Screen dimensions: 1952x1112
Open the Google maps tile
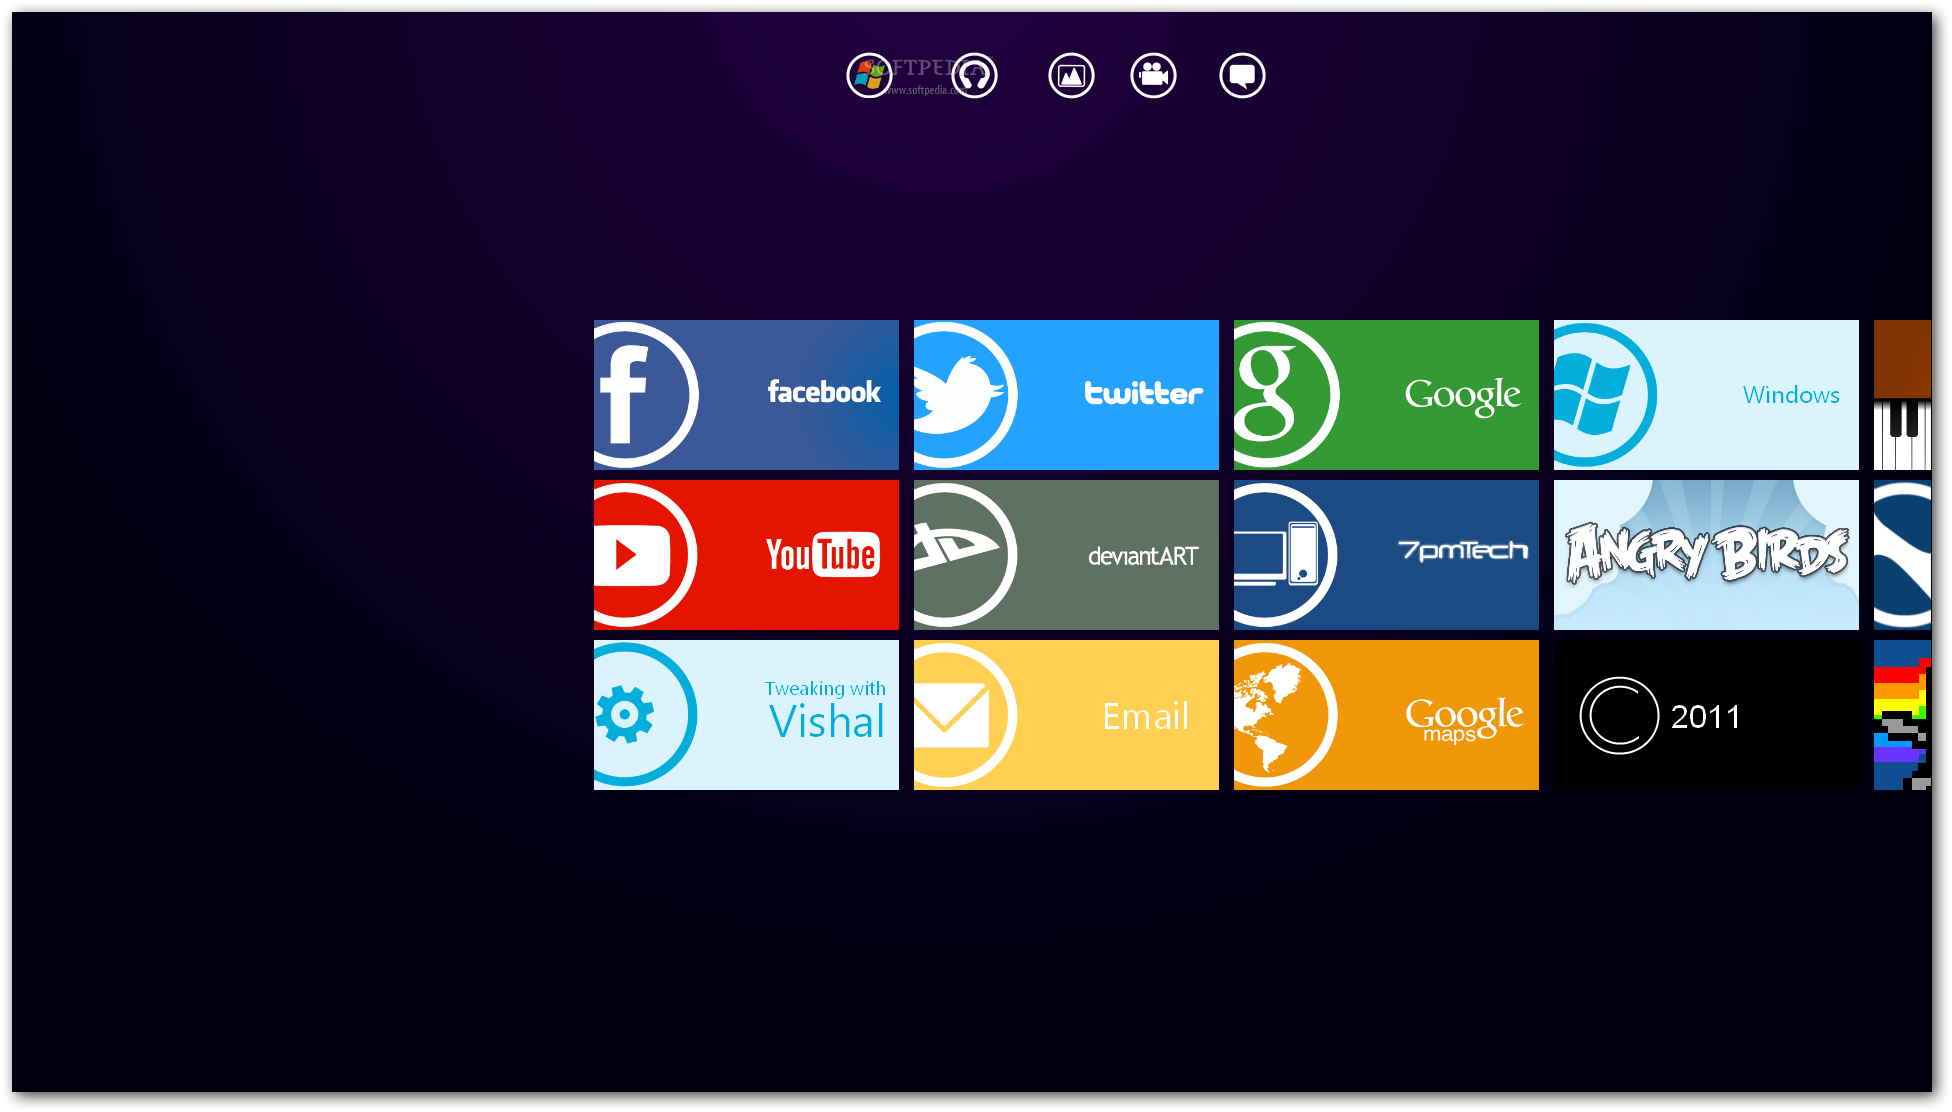coord(1386,715)
